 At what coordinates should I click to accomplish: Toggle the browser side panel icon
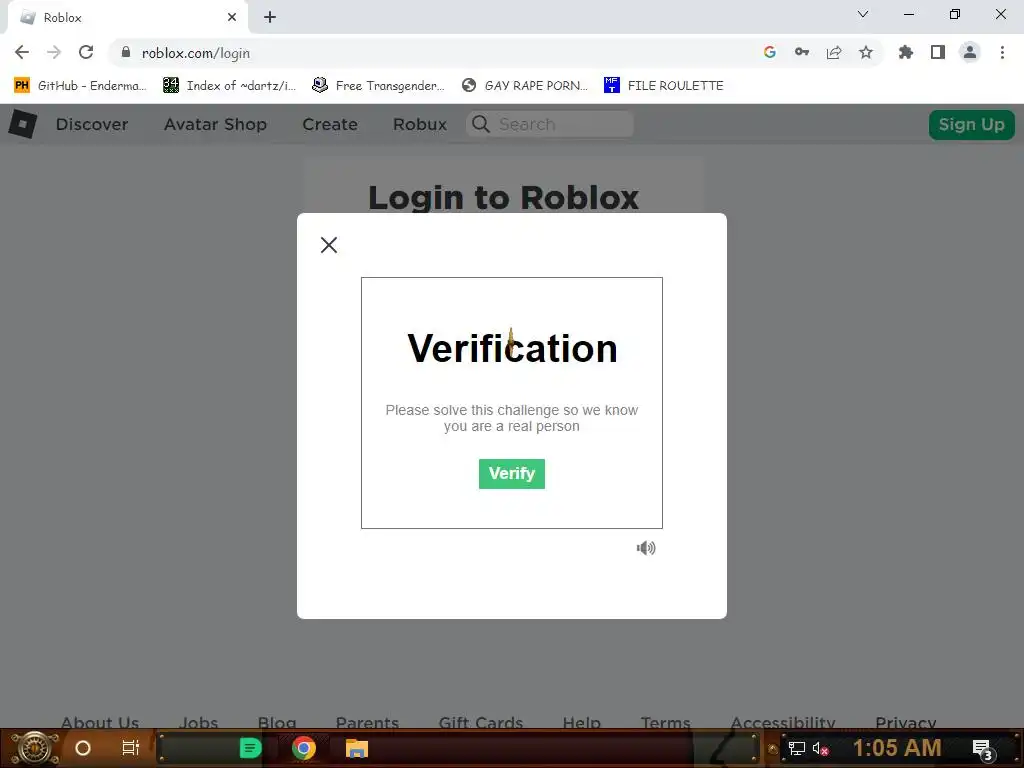pos(937,53)
